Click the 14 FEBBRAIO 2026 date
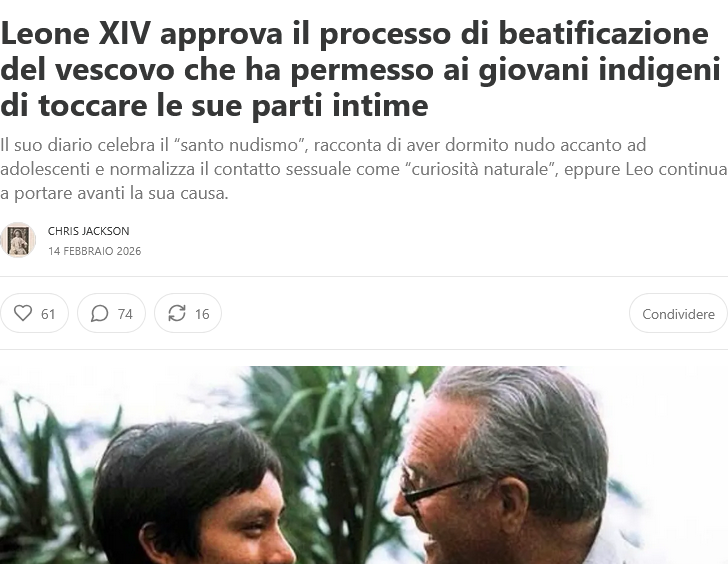The height and width of the screenshot is (564, 728). tap(95, 251)
